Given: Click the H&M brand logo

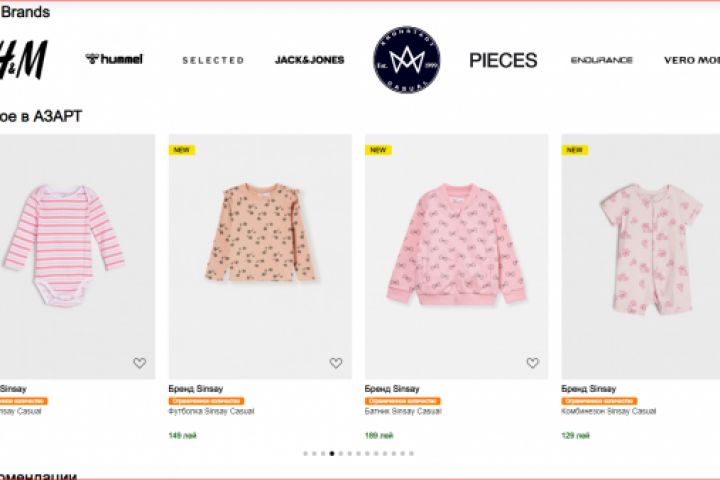Looking at the screenshot, I should [x=24, y=60].
